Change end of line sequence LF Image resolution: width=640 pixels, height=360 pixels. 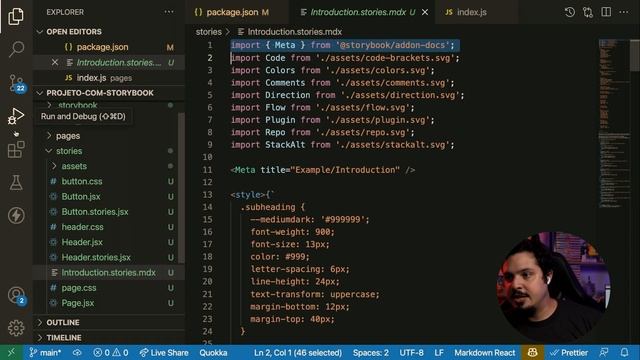(439, 353)
